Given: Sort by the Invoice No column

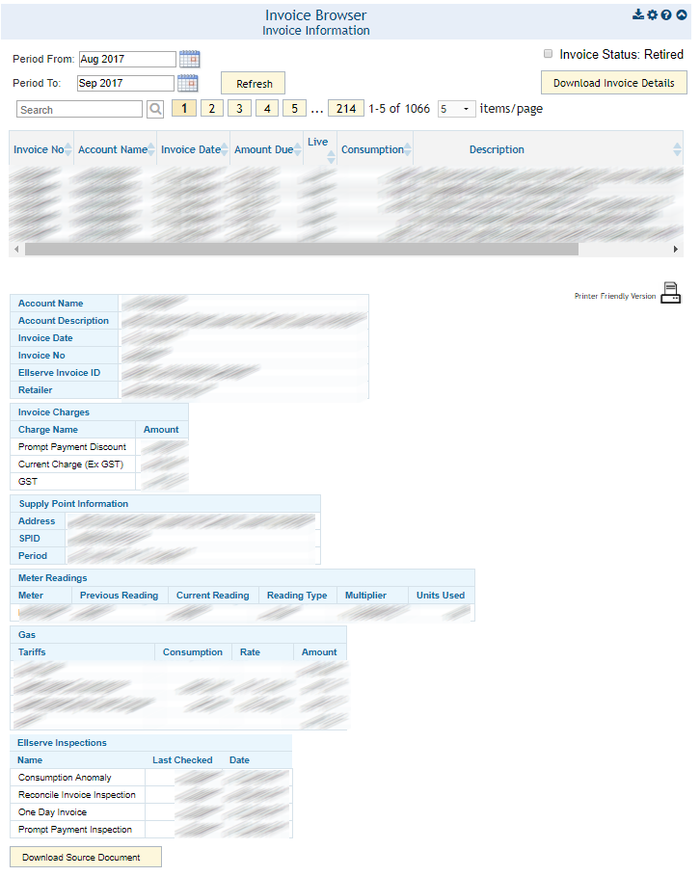Looking at the screenshot, I should [40, 150].
